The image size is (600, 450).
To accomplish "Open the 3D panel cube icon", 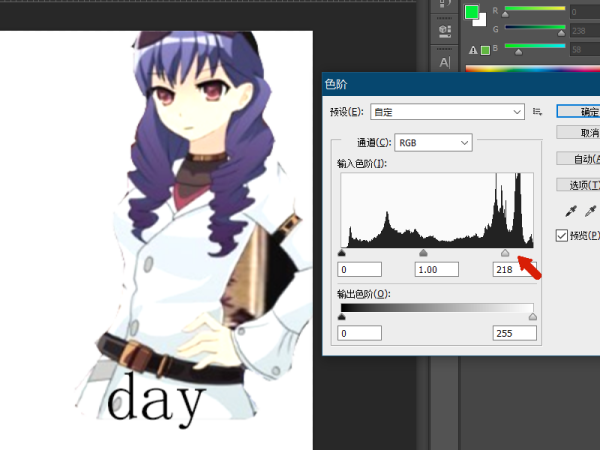I will tap(445, 31).
